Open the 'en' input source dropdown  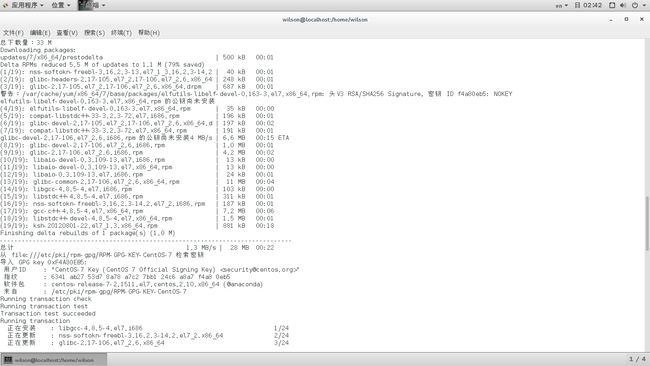pos(562,5)
